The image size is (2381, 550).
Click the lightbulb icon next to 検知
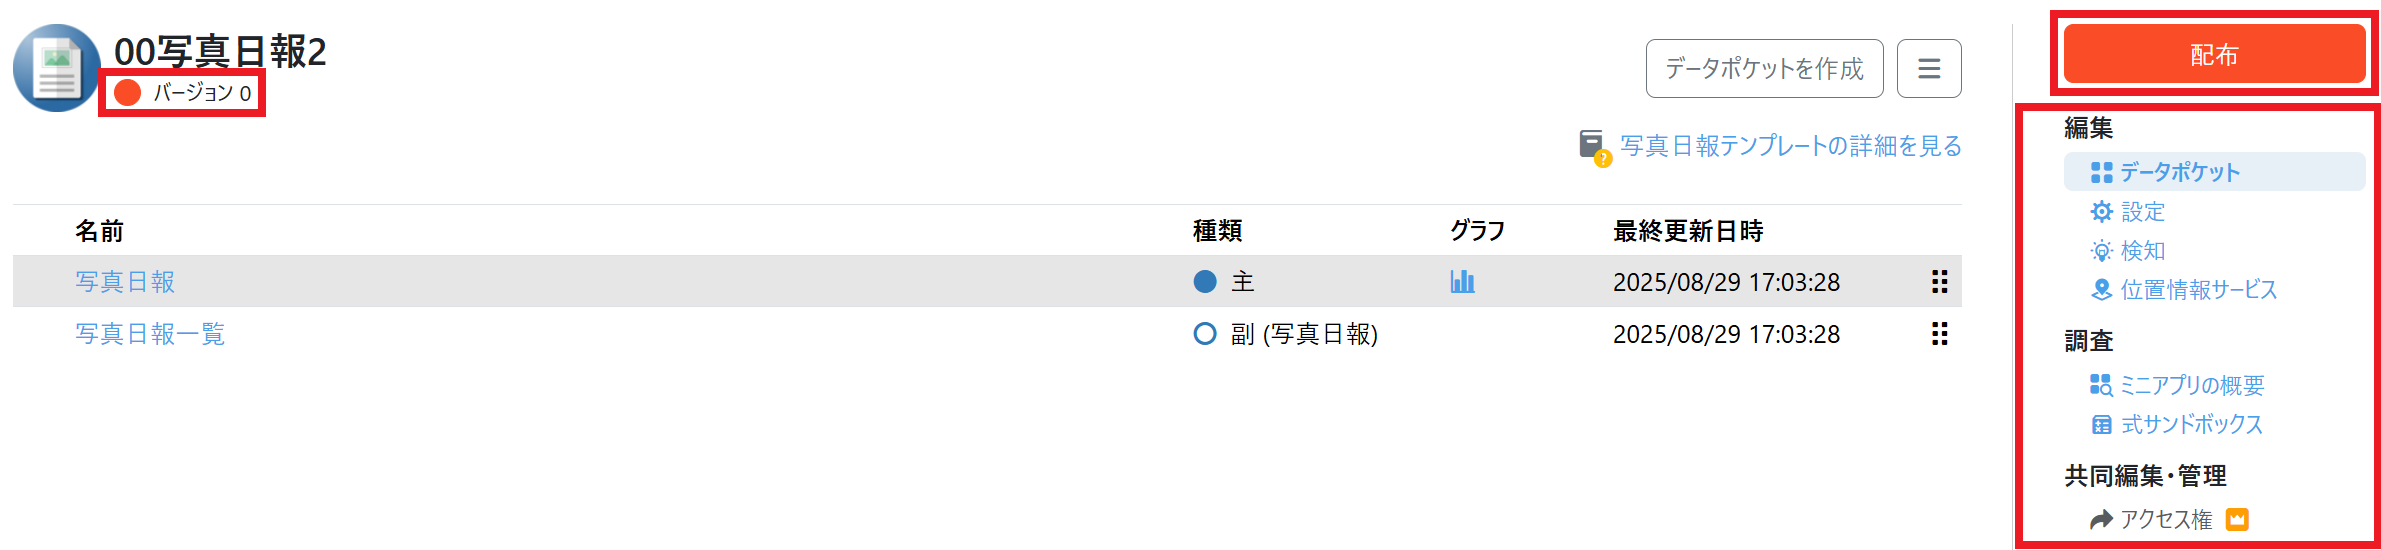point(2101,251)
